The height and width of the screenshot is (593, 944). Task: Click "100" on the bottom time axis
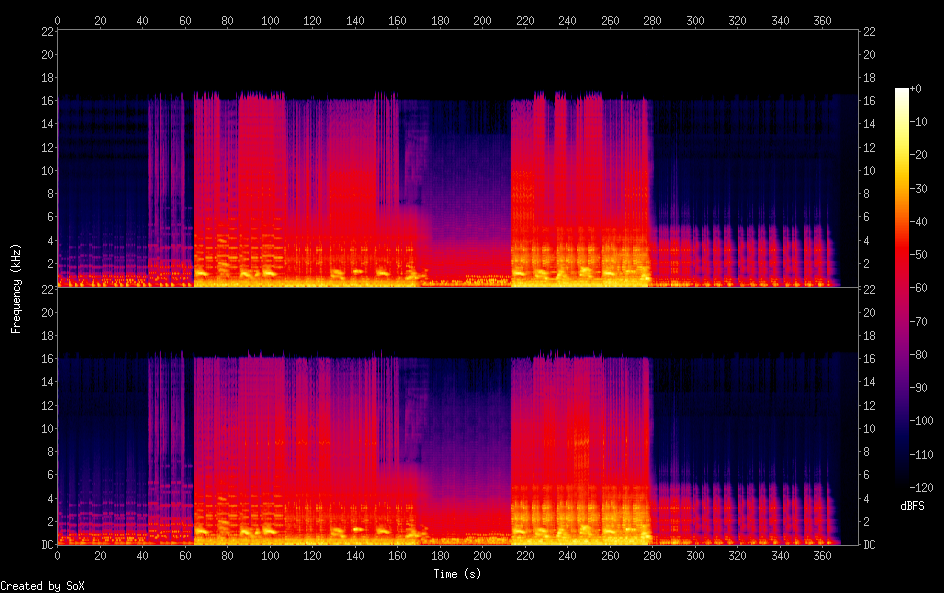(270, 556)
